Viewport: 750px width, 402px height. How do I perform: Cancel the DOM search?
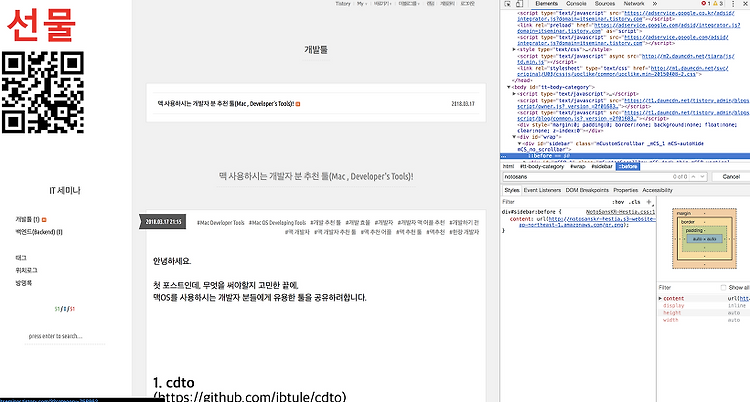point(730,177)
